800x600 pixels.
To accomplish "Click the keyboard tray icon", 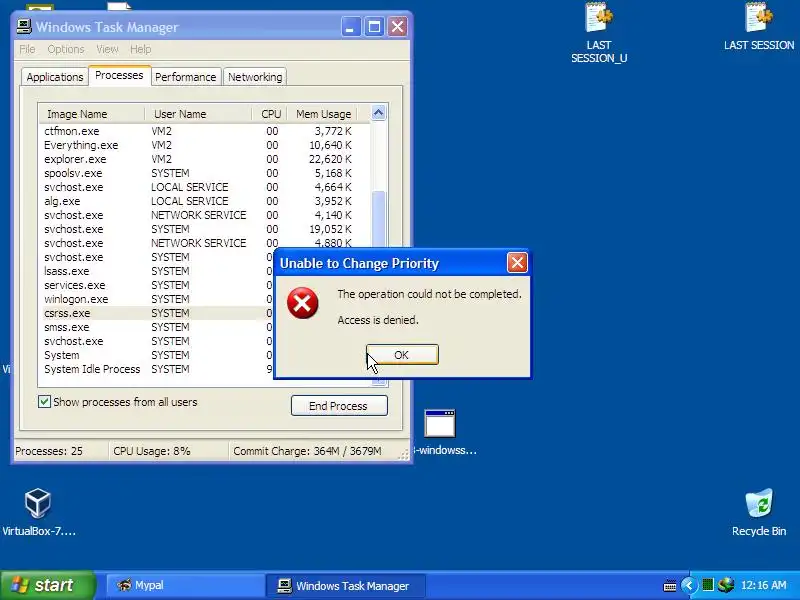I will (670, 586).
